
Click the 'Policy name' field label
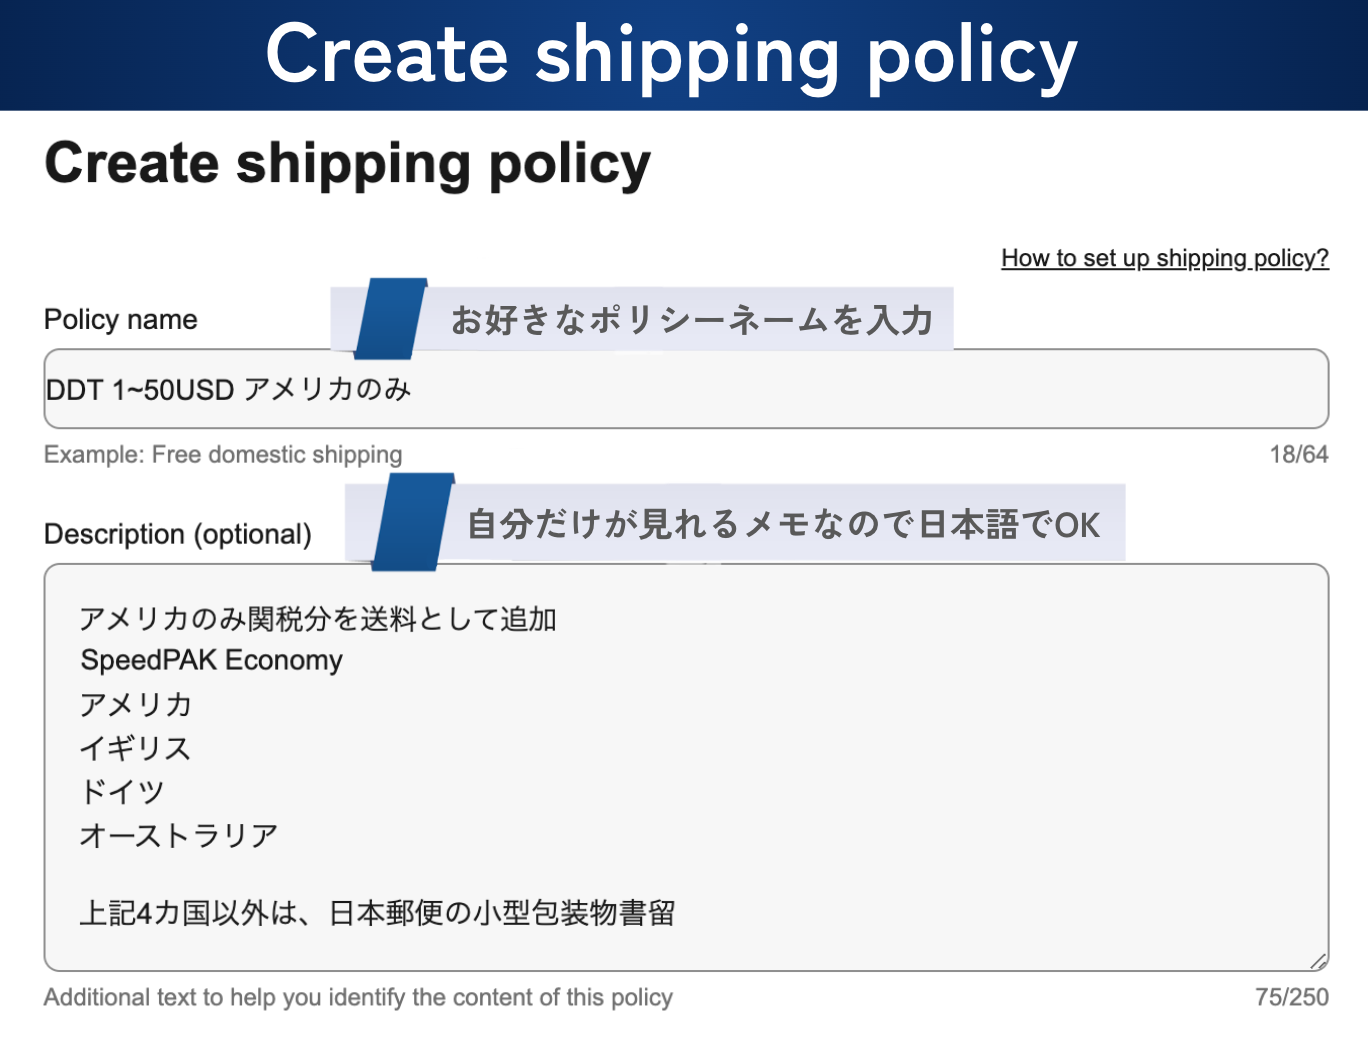121,320
